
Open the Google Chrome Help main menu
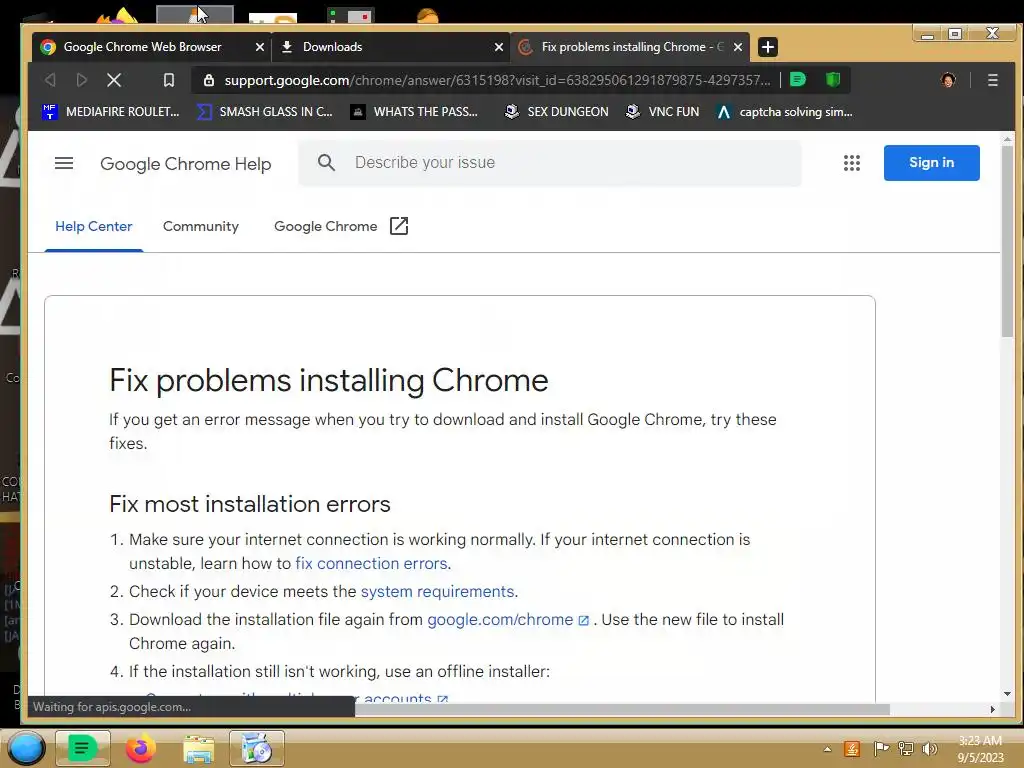(64, 163)
